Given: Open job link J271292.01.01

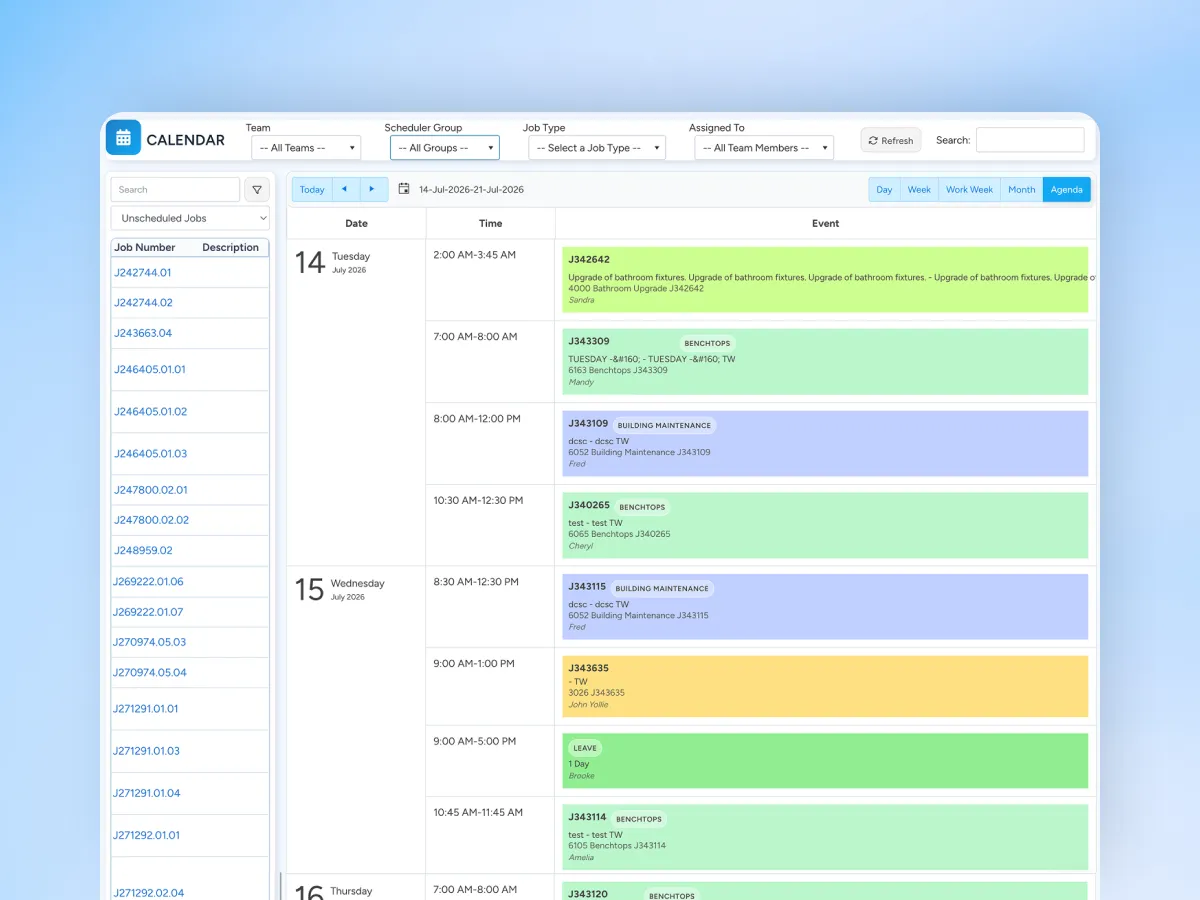Looking at the screenshot, I should 147,834.
